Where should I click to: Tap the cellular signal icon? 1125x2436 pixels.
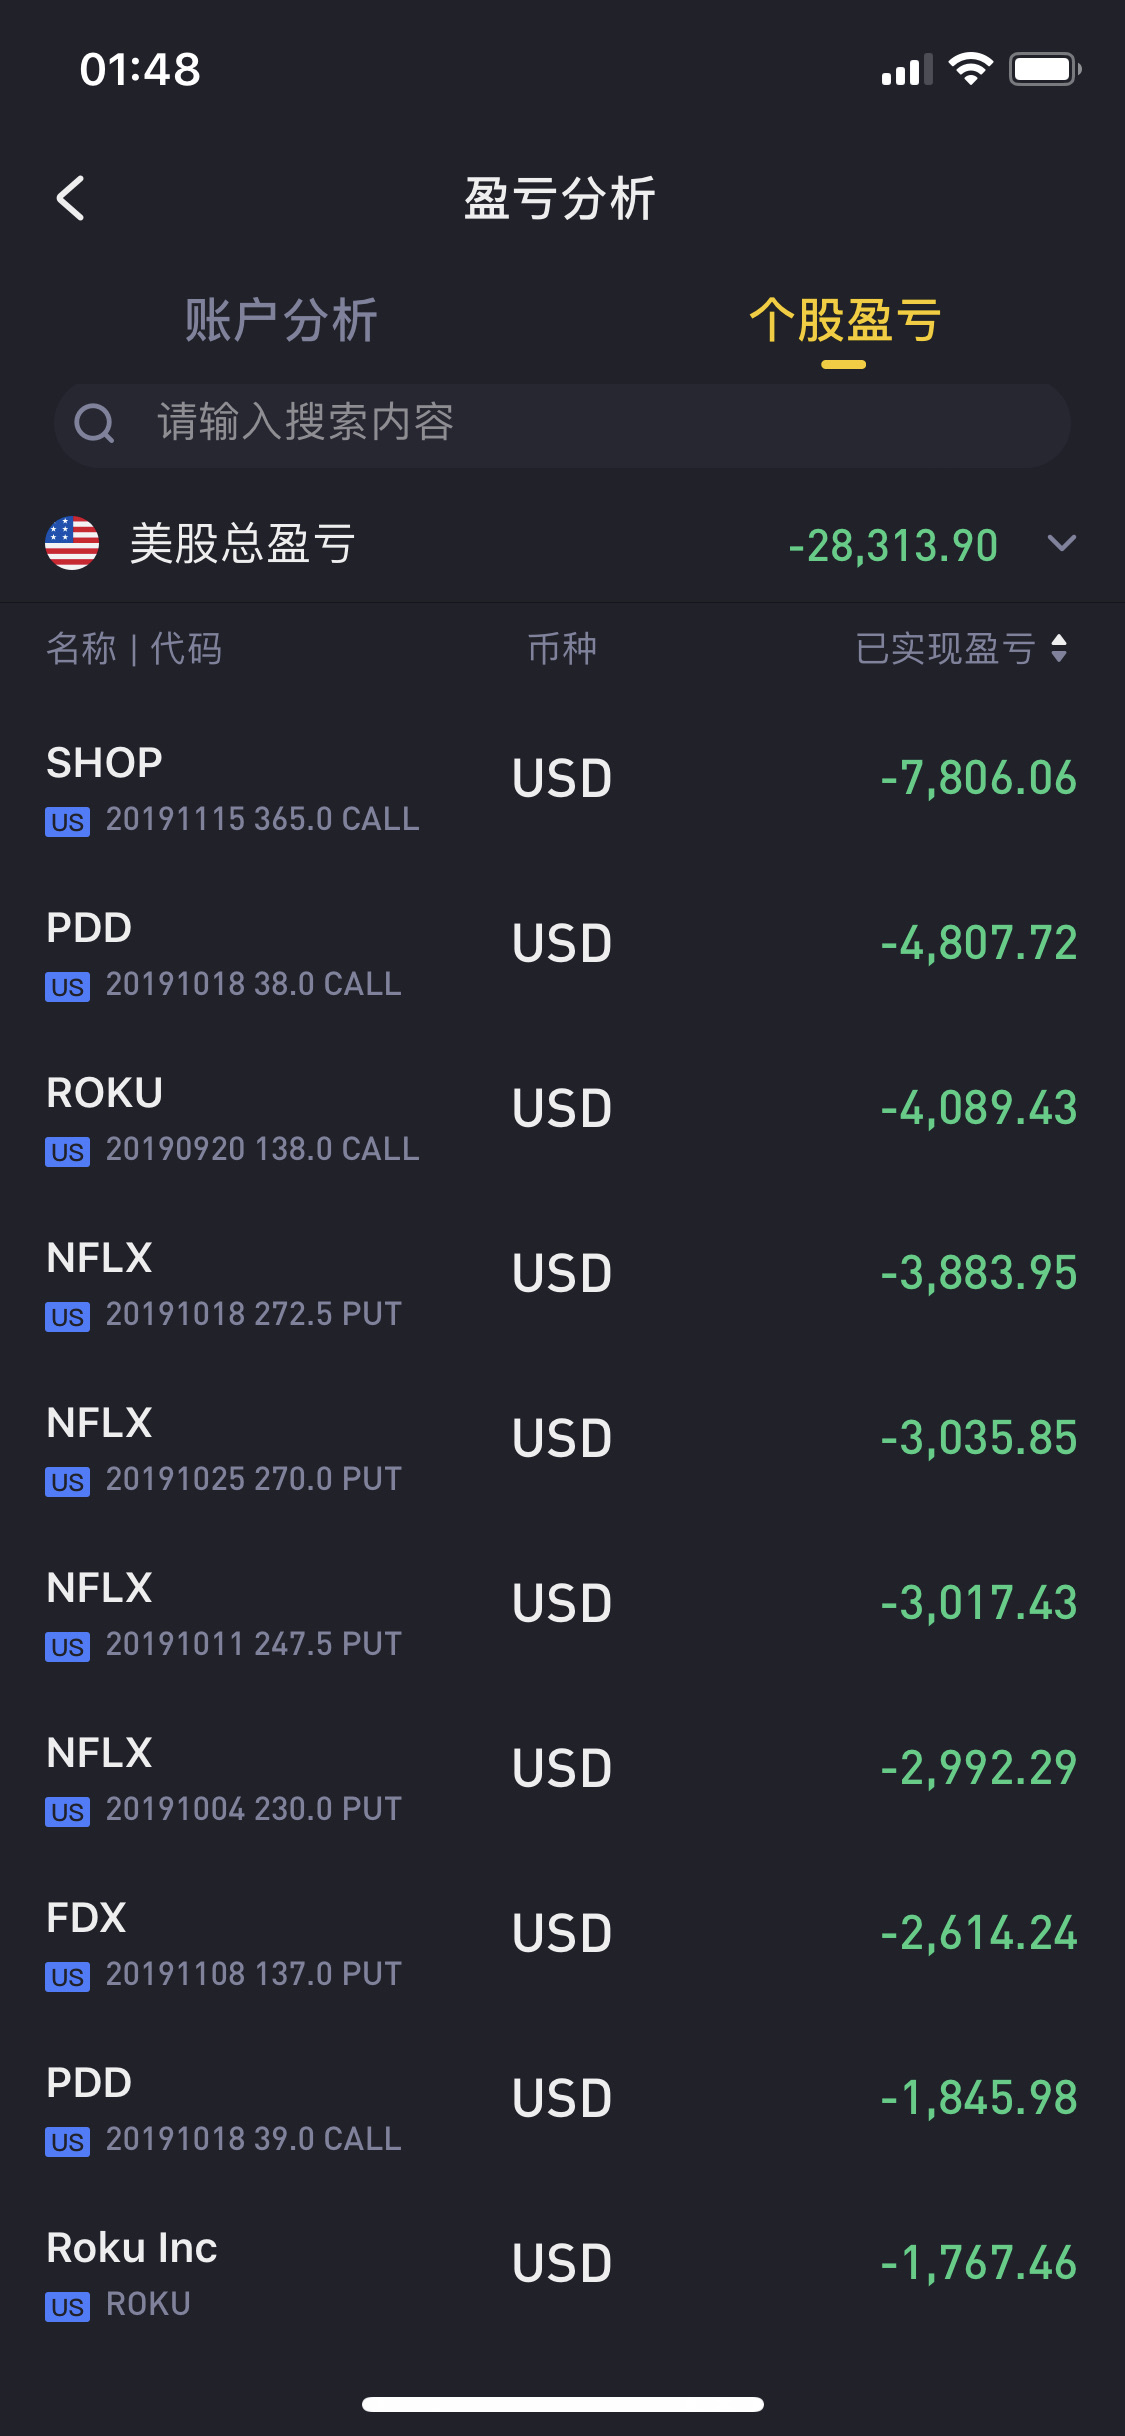[906, 70]
